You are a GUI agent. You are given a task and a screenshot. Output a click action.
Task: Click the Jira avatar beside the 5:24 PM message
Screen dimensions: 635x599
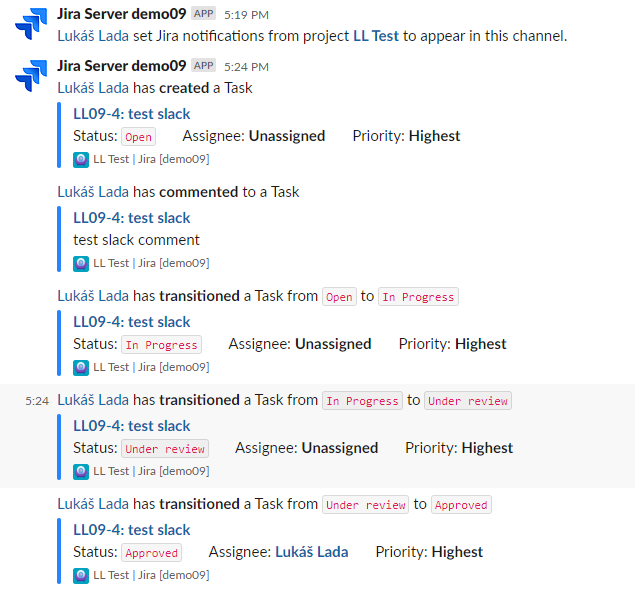click(x=31, y=76)
